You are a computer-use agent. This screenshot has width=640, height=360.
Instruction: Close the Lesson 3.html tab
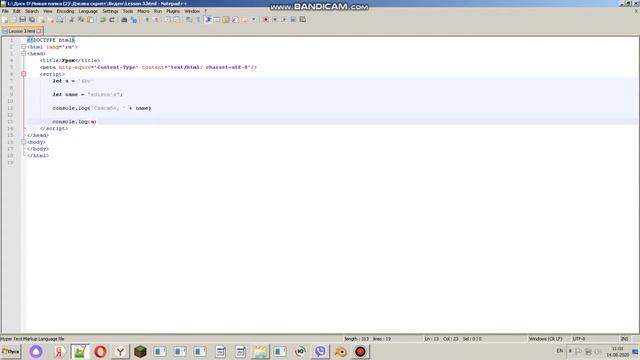(39, 31)
